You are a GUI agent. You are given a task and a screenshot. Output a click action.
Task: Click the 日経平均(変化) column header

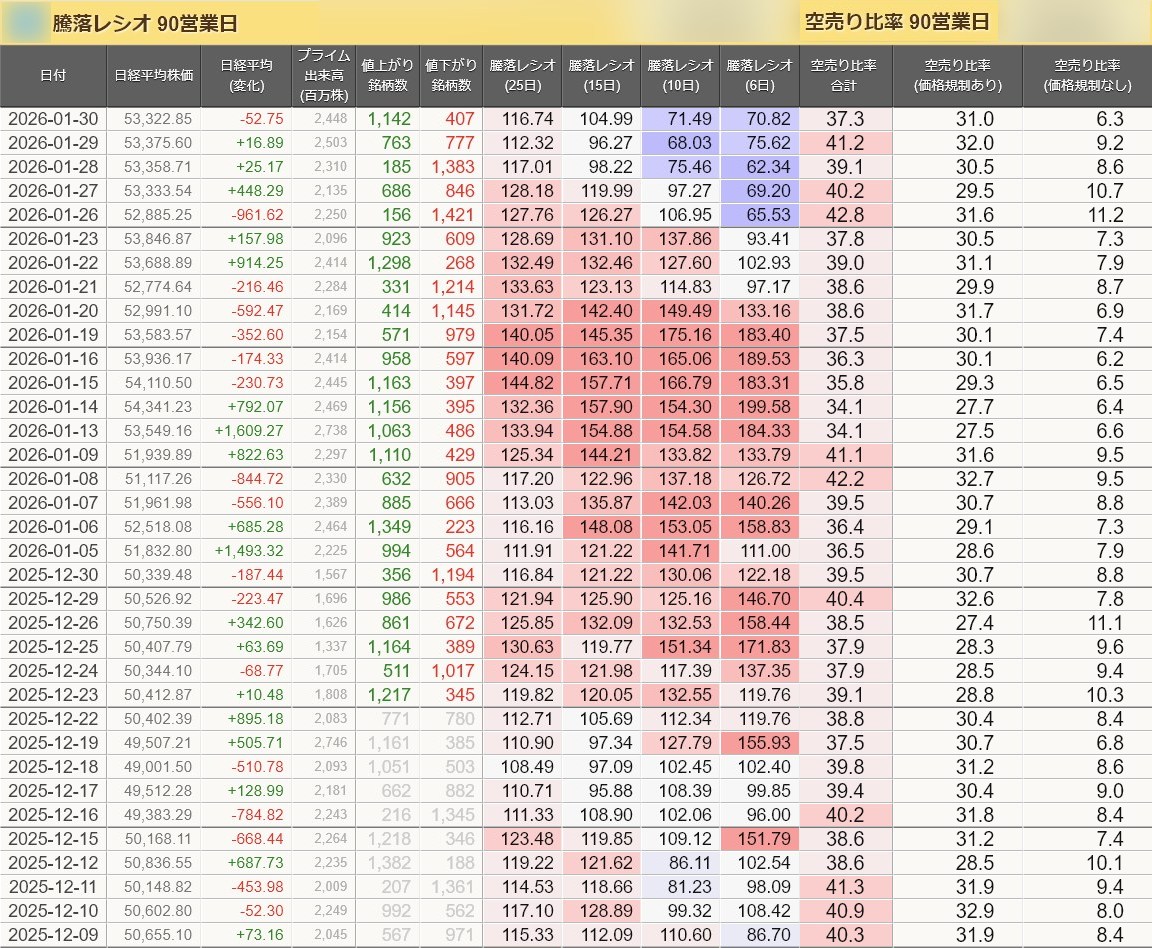(246, 75)
